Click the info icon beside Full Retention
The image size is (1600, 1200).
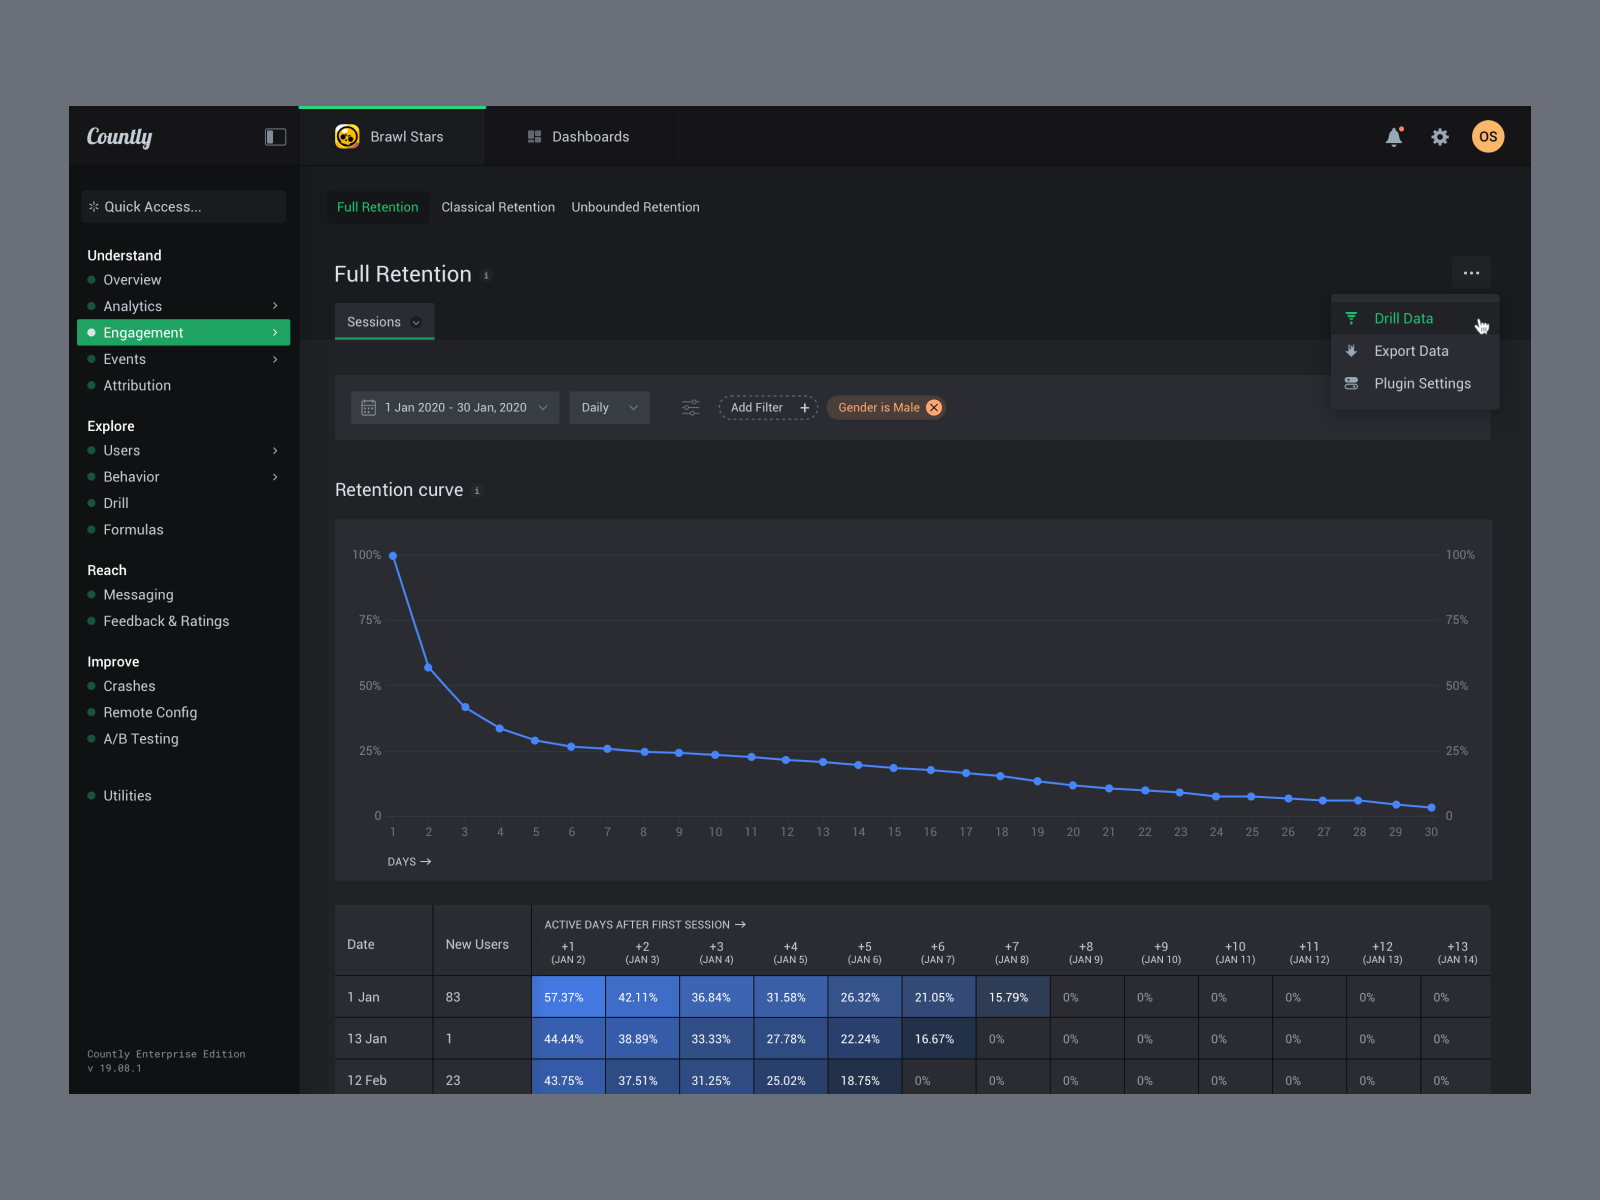point(487,276)
